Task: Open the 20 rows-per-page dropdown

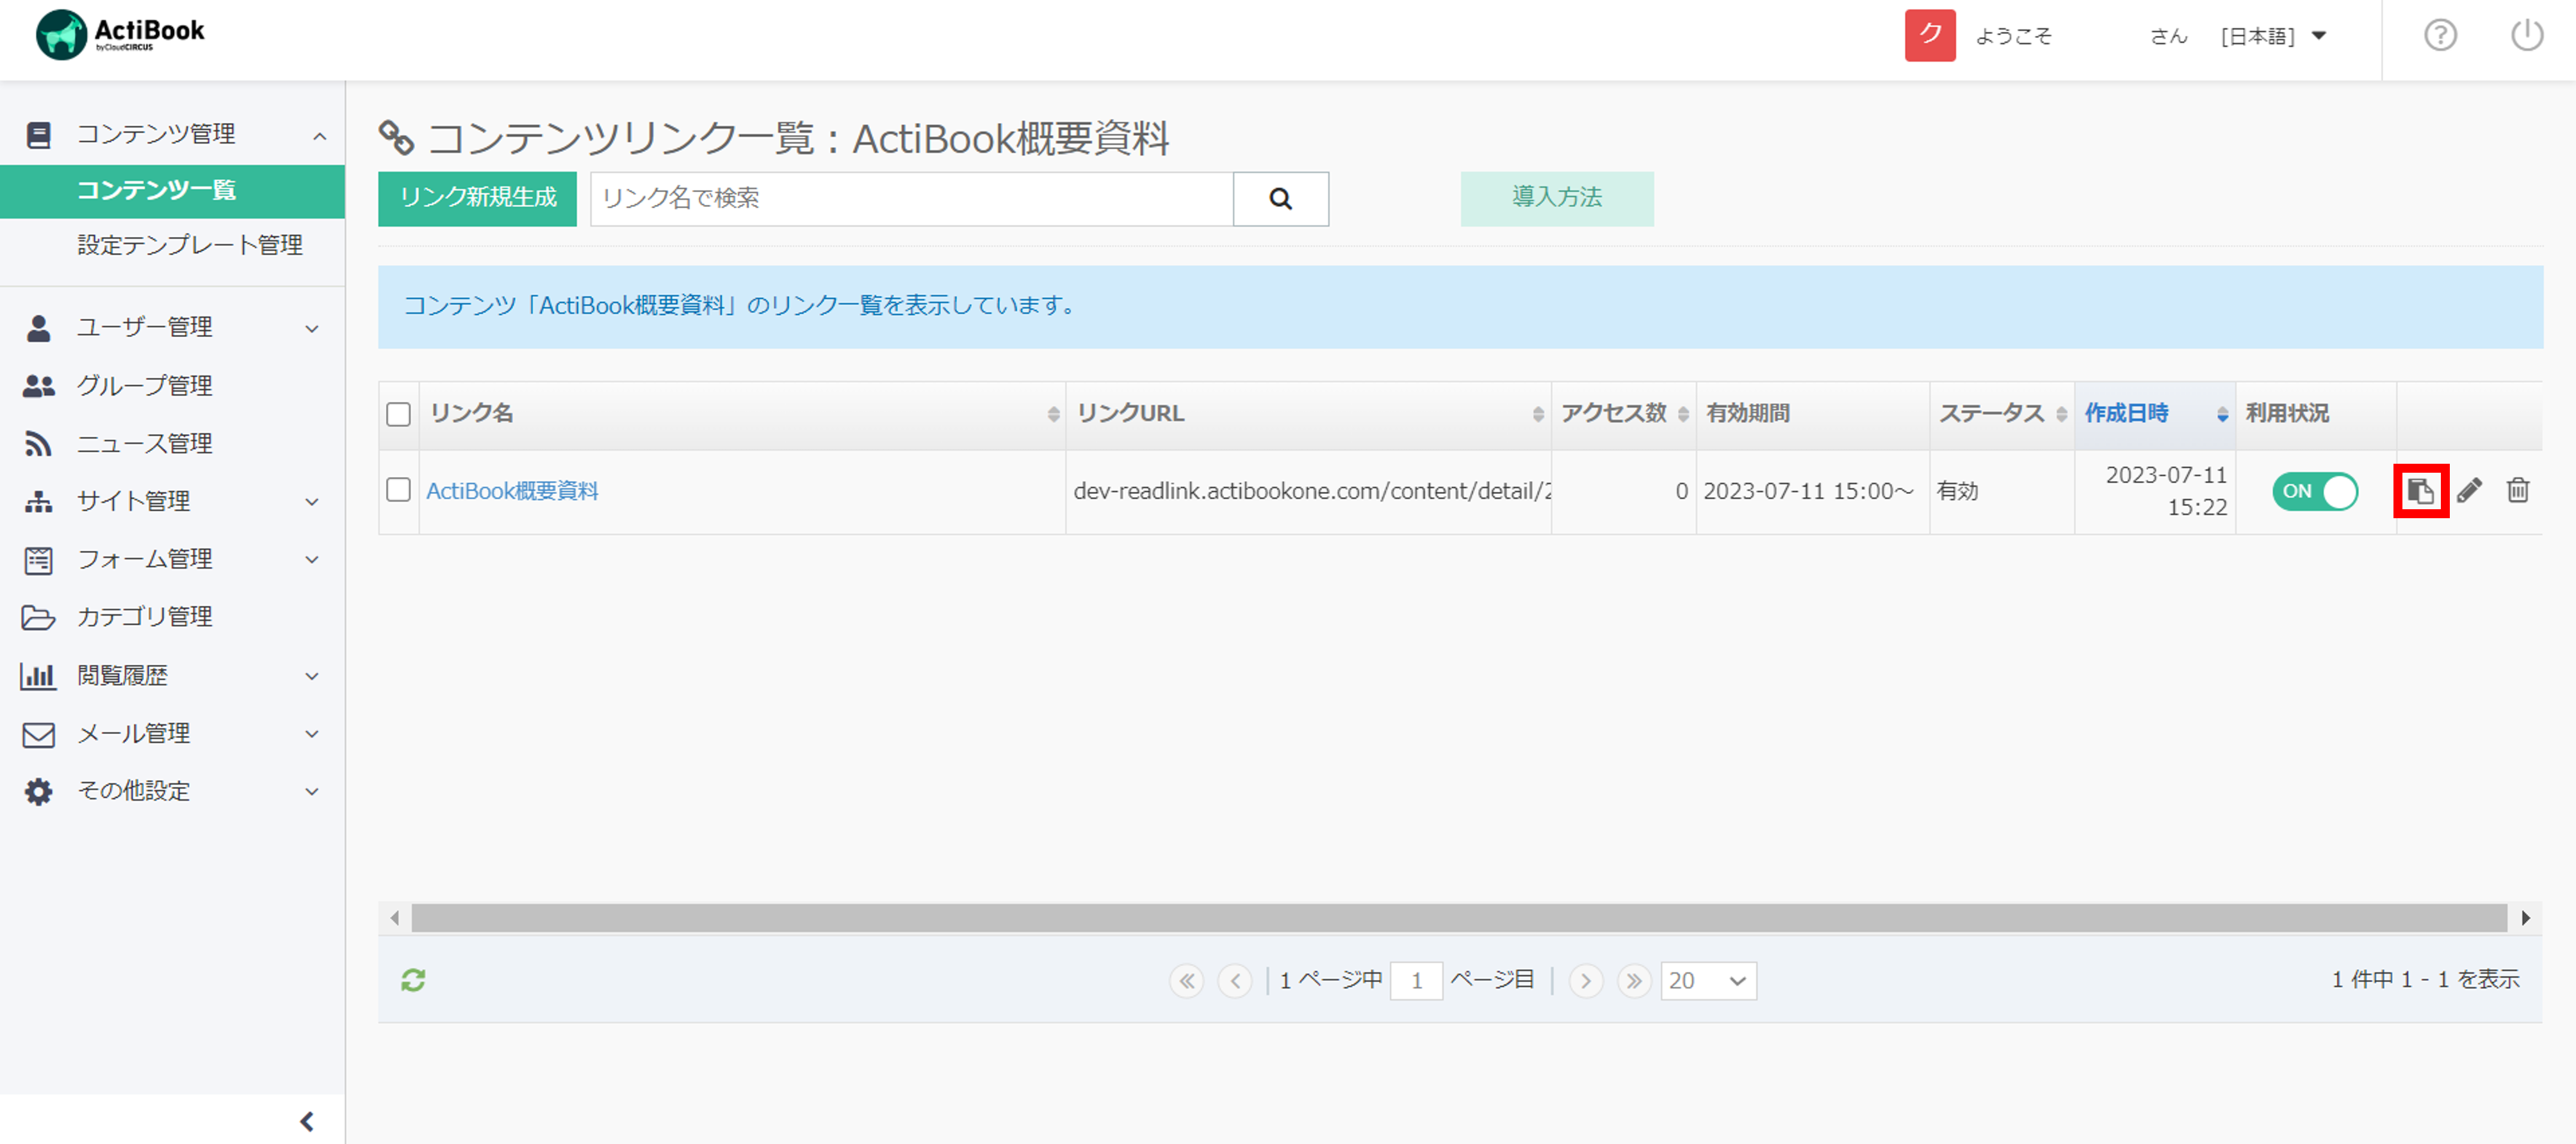Action: point(1708,981)
